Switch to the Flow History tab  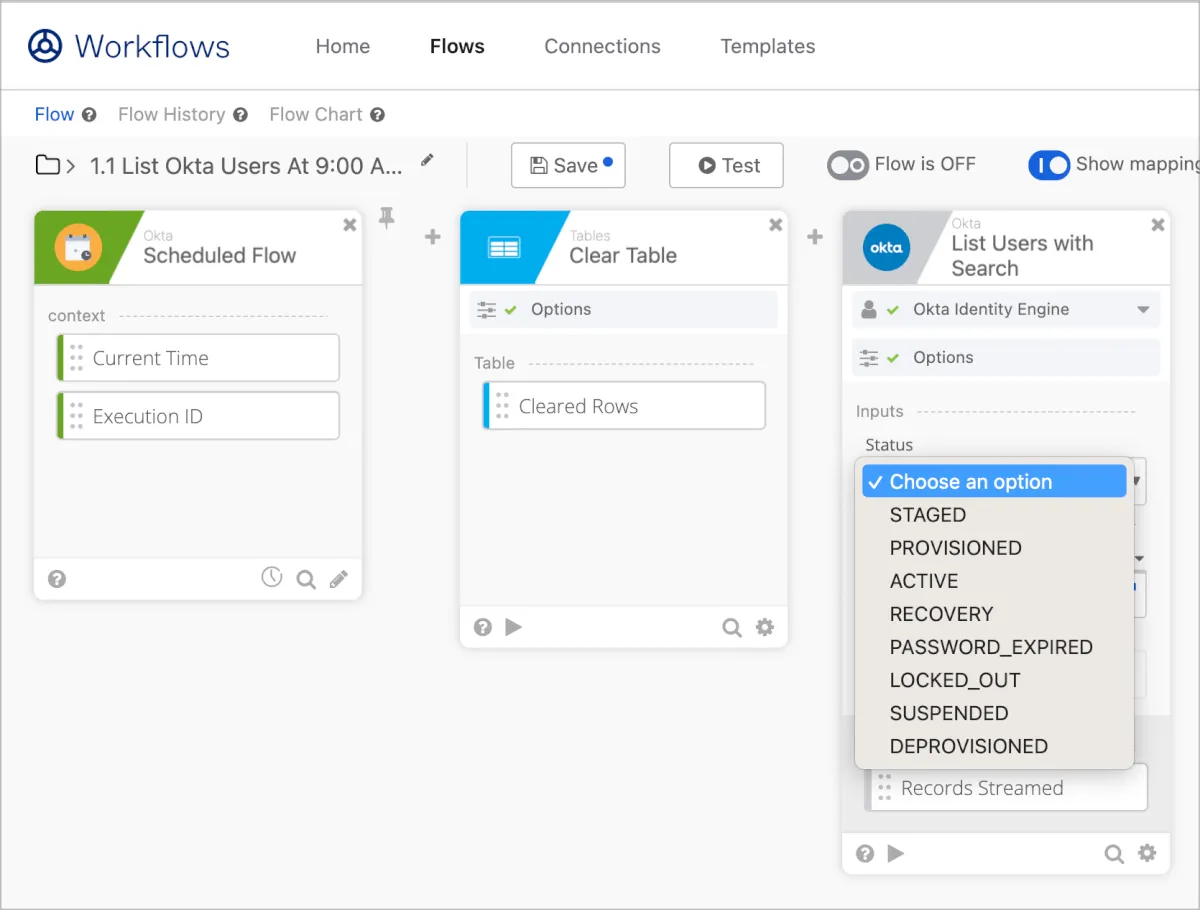171,114
